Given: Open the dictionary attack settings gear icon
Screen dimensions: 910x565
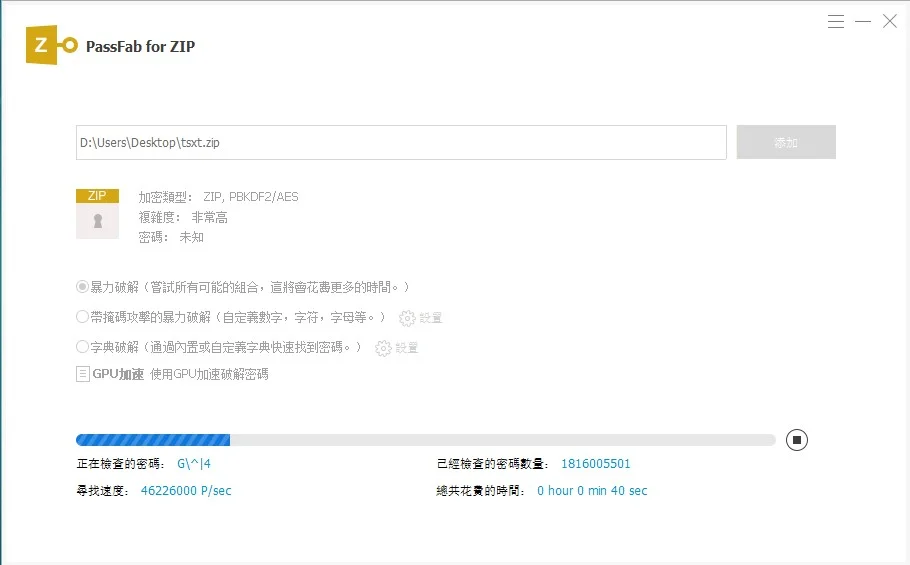Looking at the screenshot, I should [383, 348].
